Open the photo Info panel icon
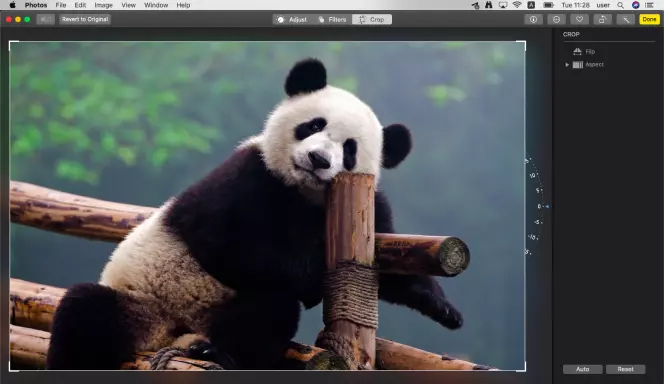This screenshot has height=384, width=664. (x=533, y=19)
